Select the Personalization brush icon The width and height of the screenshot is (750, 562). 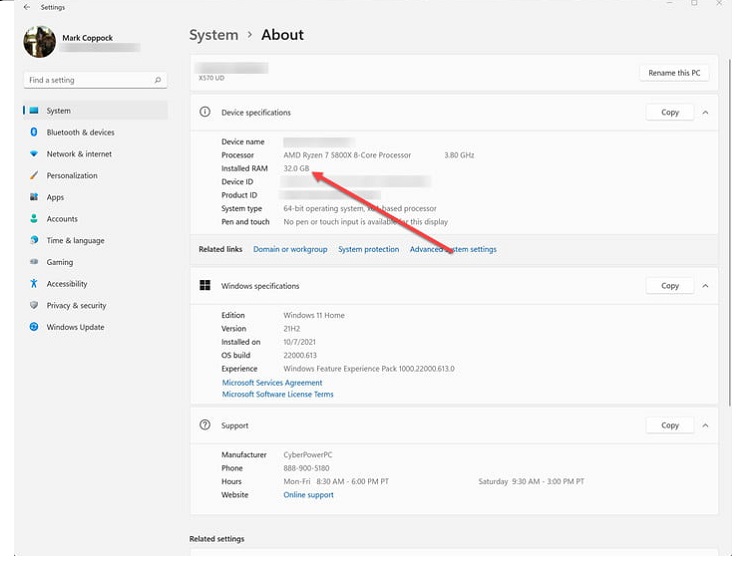(34, 176)
